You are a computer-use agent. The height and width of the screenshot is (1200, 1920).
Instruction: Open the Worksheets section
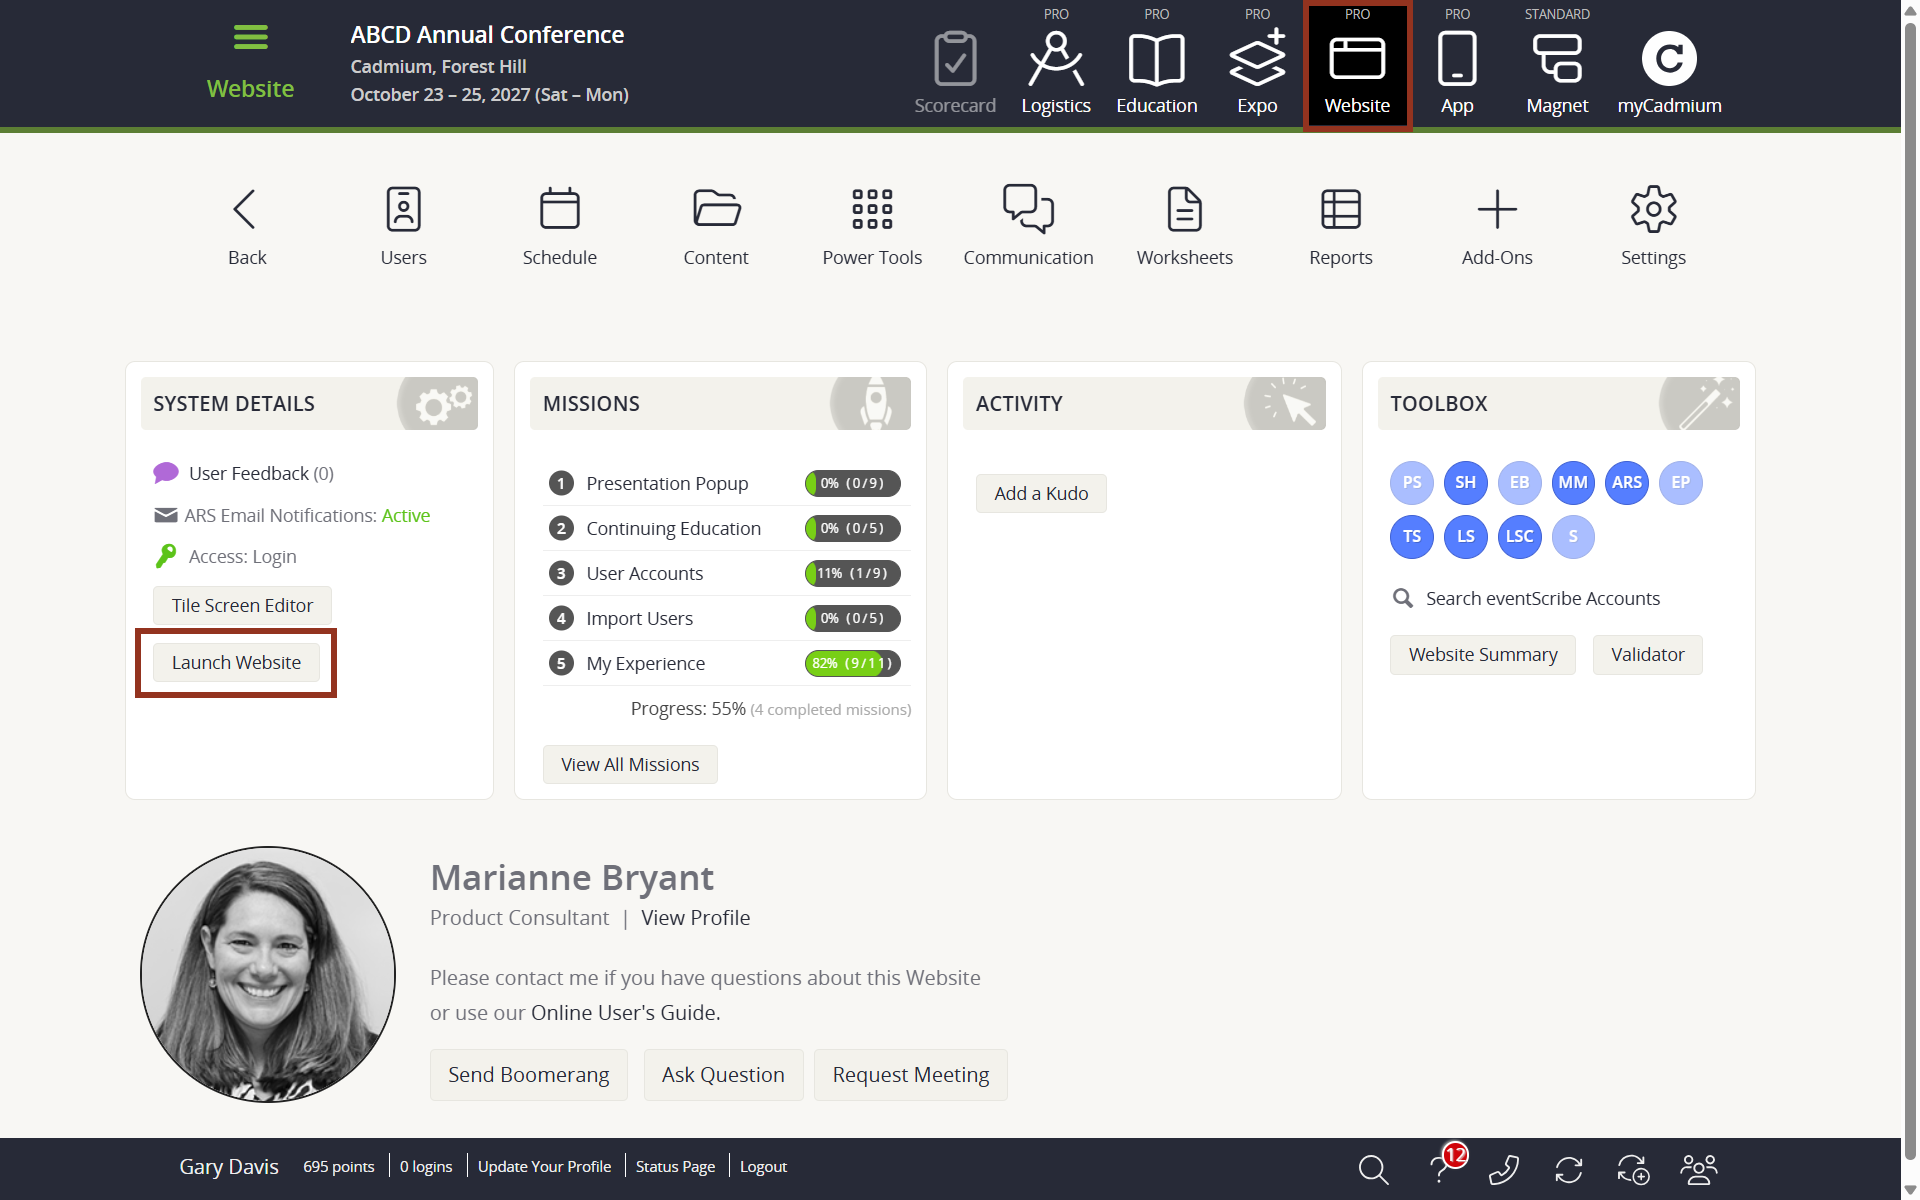tap(1184, 222)
